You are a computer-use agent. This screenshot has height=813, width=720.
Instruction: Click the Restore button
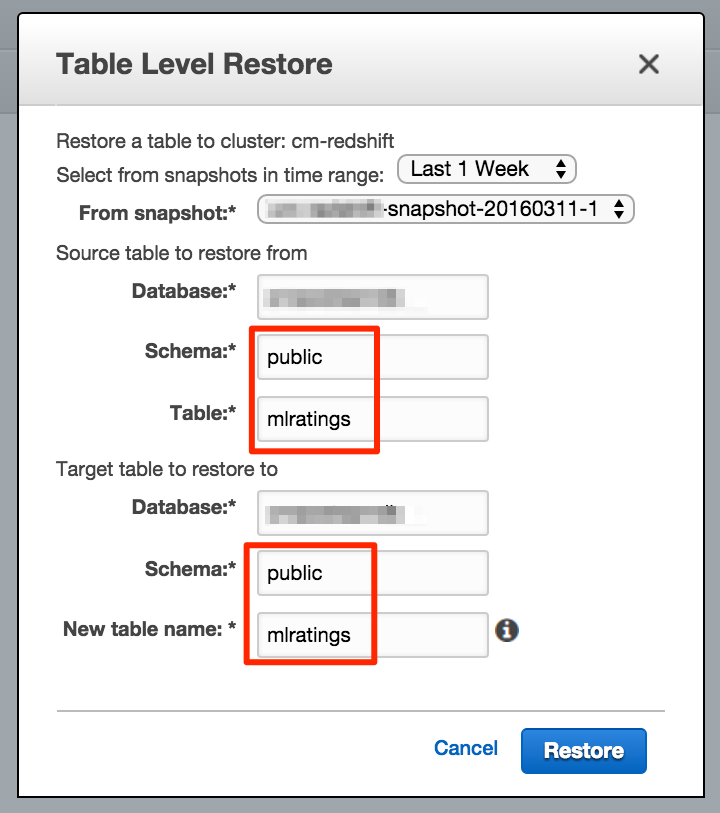[583, 750]
